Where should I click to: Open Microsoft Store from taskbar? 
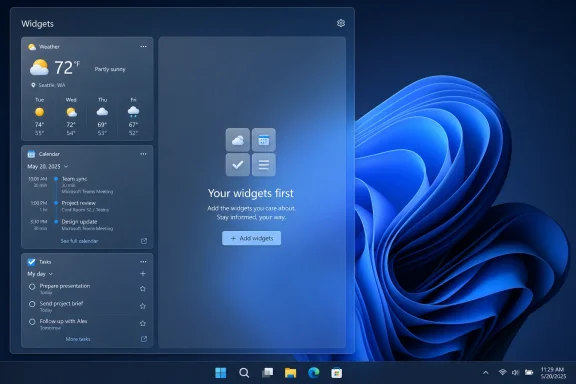point(336,373)
